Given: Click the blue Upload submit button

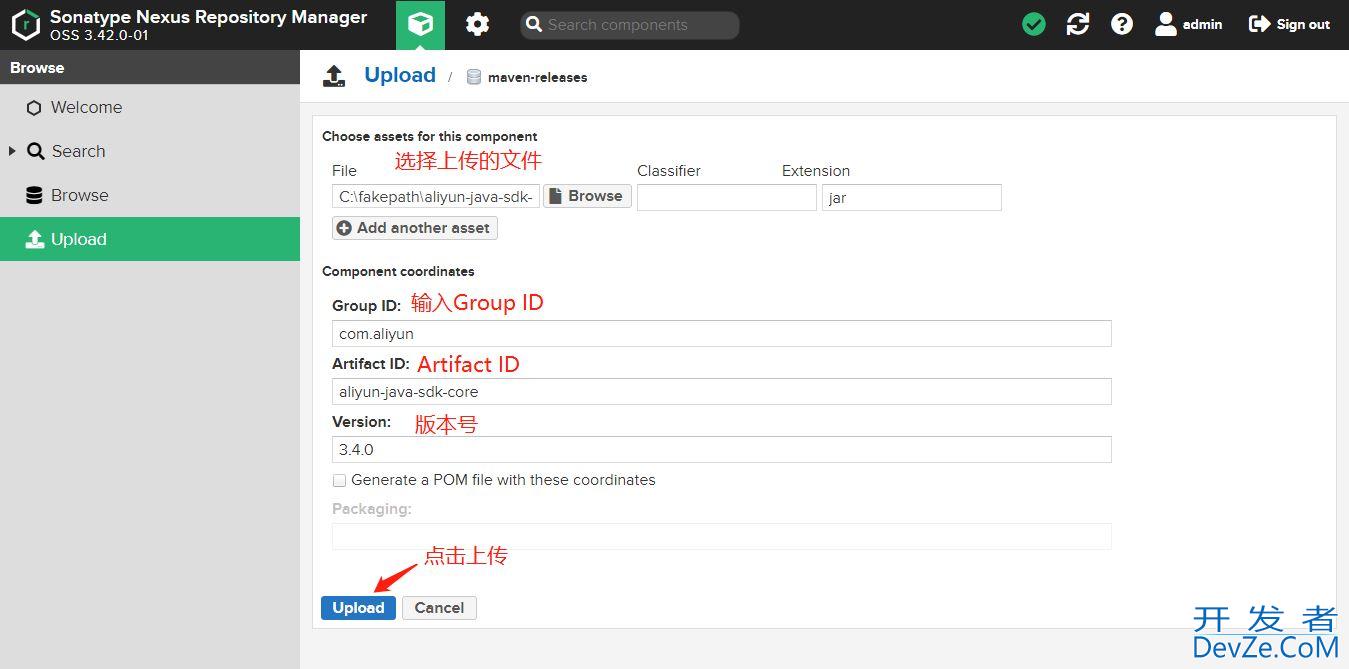Looking at the screenshot, I should pyautogui.click(x=358, y=607).
